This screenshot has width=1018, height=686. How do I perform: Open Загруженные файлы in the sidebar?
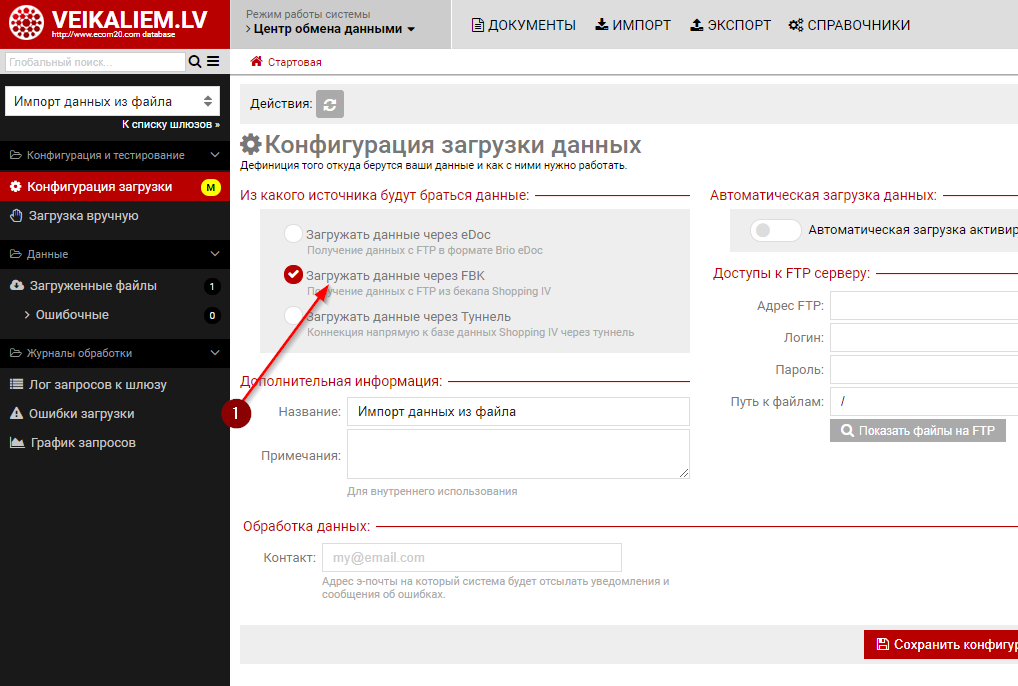93,286
